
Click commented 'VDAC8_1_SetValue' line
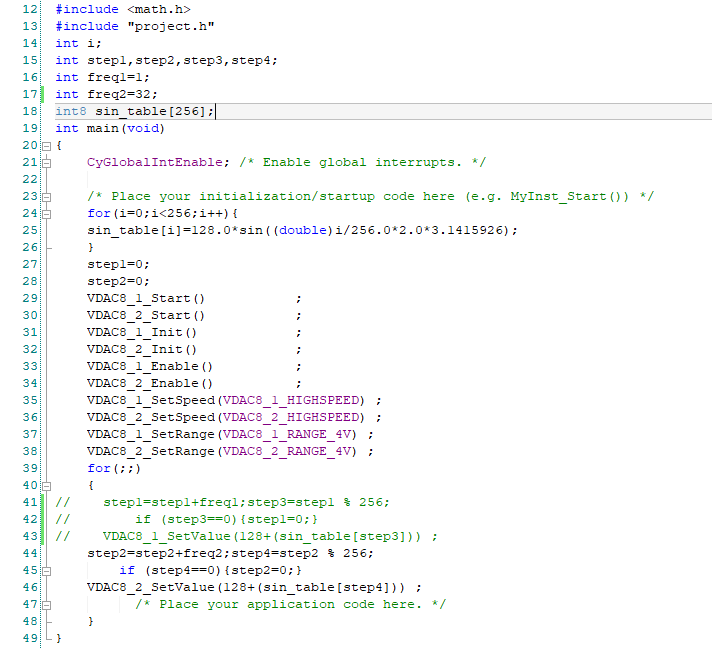point(246,536)
